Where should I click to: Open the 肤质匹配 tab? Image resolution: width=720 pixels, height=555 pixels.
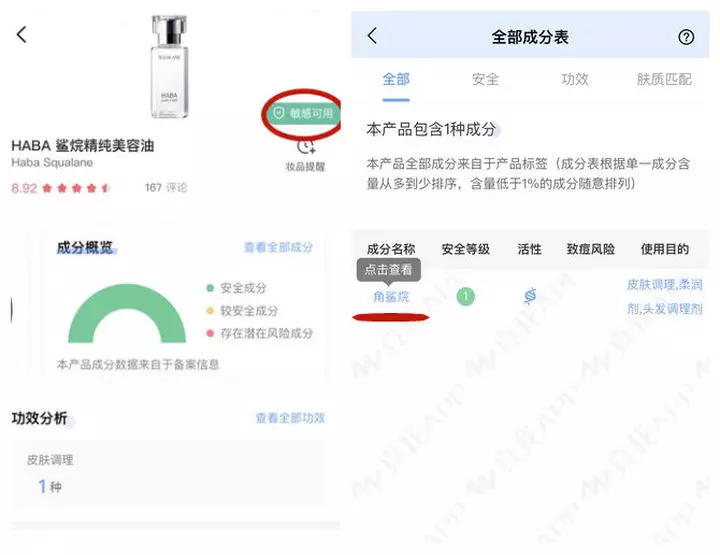pyautogui.click(x=664, y=79)
